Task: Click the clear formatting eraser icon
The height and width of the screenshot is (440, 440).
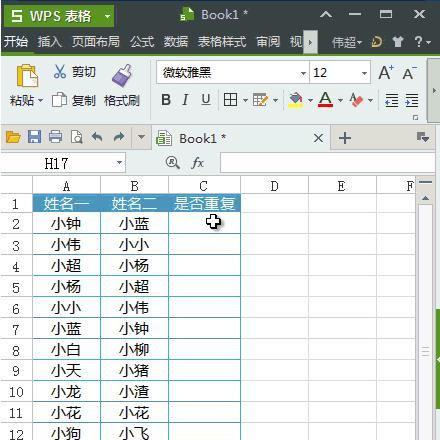Action: [x=356, y=100]
